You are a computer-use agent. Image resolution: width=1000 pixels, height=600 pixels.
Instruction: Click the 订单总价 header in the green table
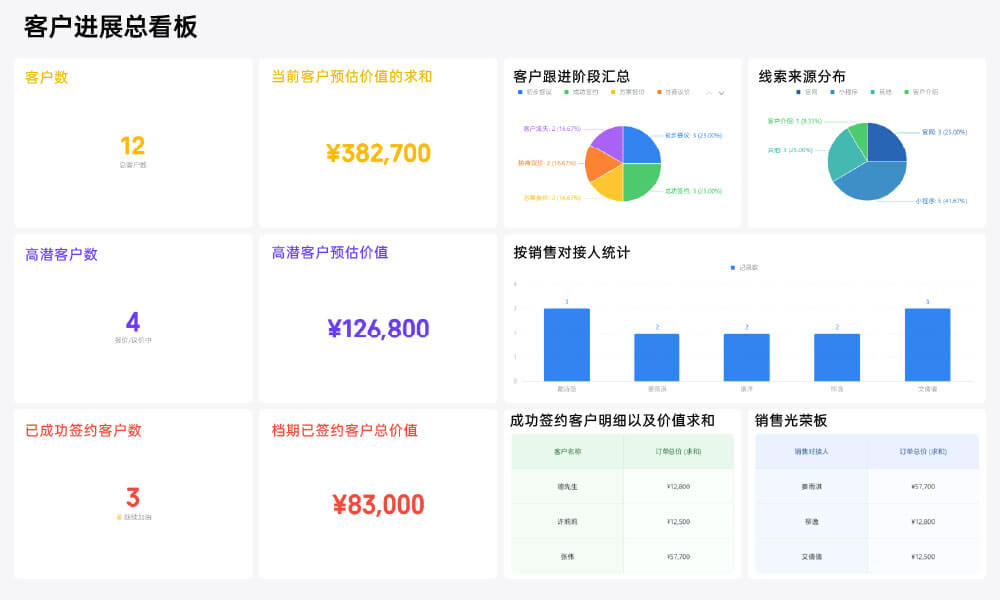point(679,451)
